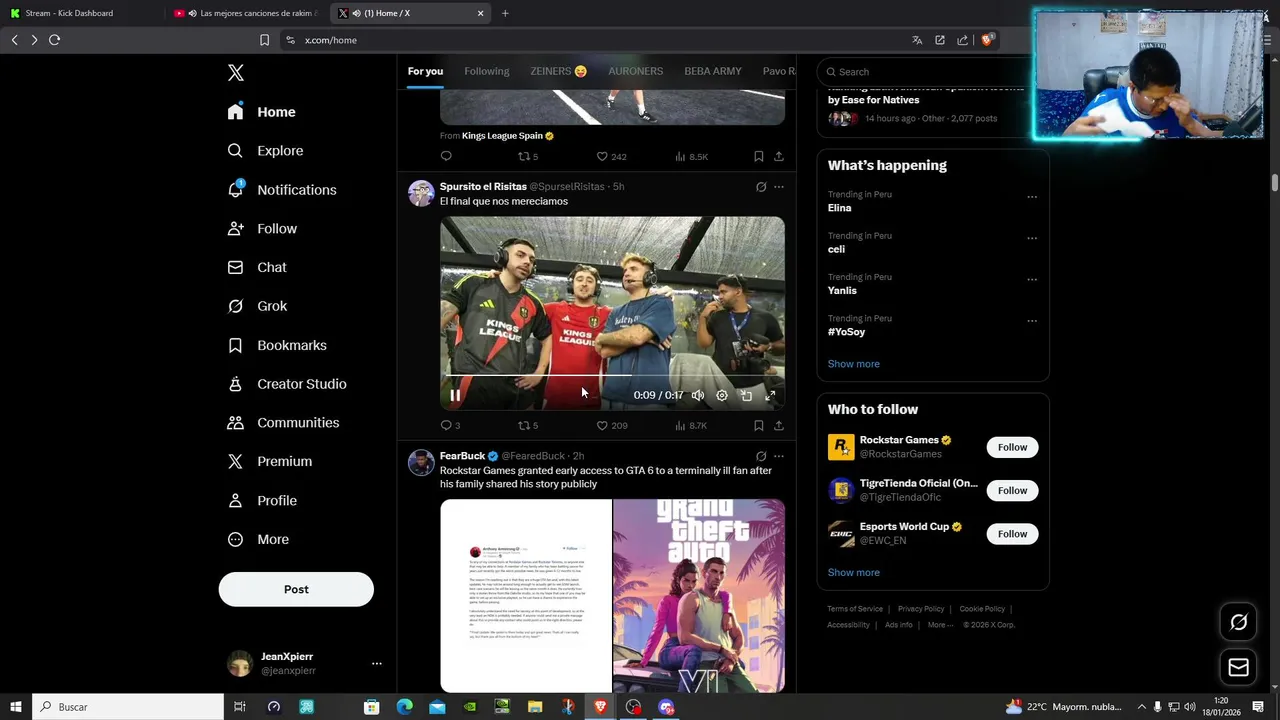Screen dimensions: 1280x720
Task: Open options for the #YoSoy trend
Action: point(1032,321)
